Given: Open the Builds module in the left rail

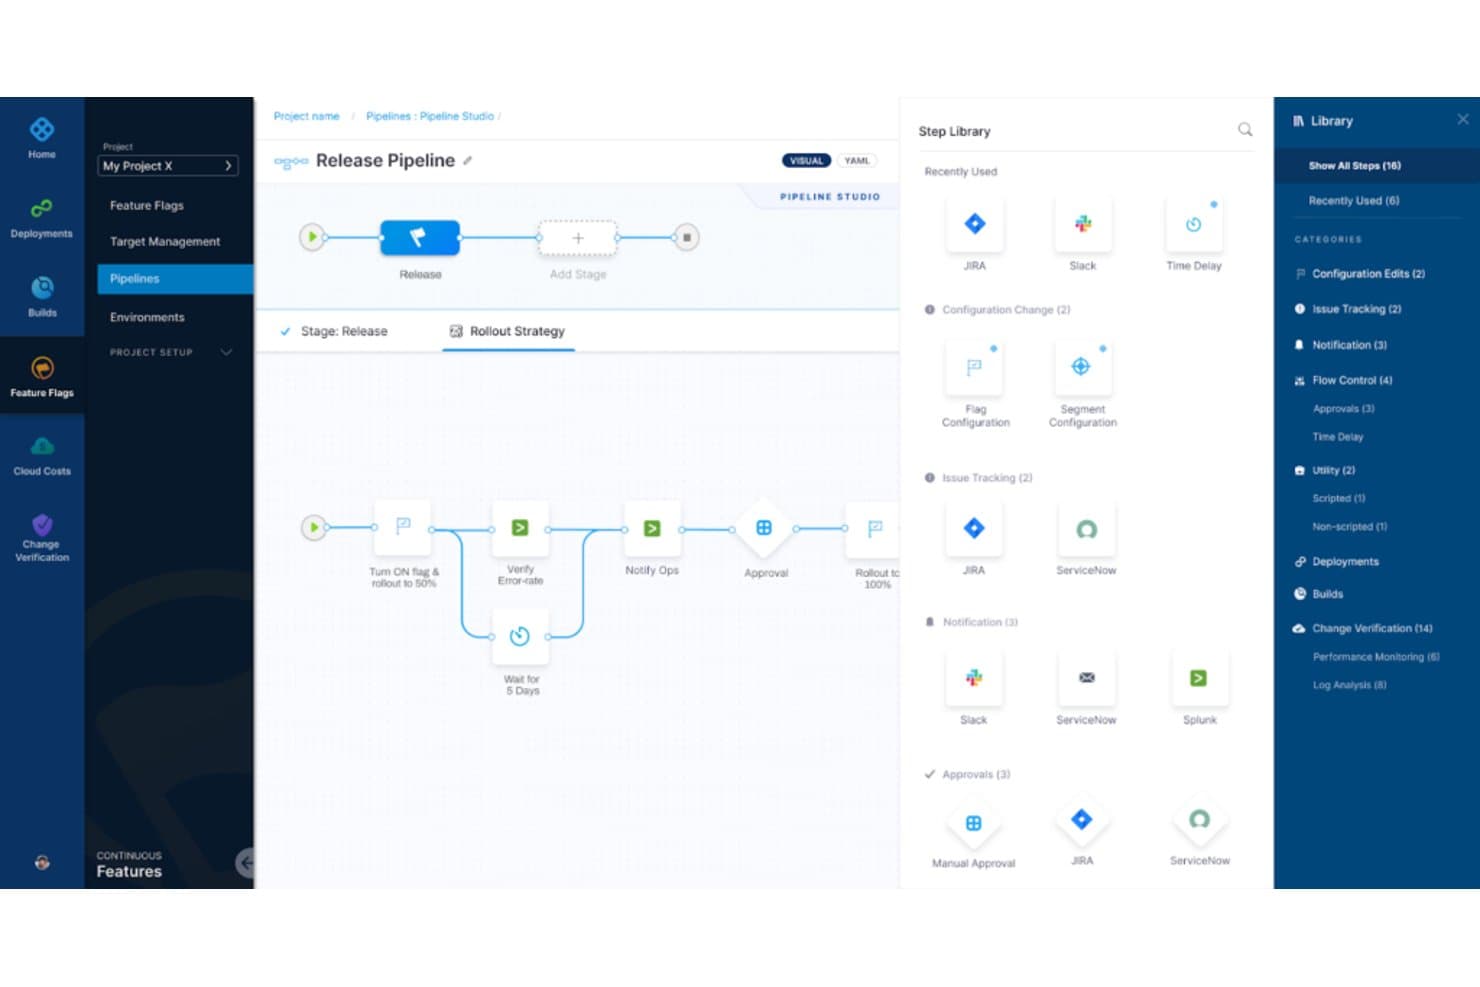Looking at the screenshot, I should [42, 297].
